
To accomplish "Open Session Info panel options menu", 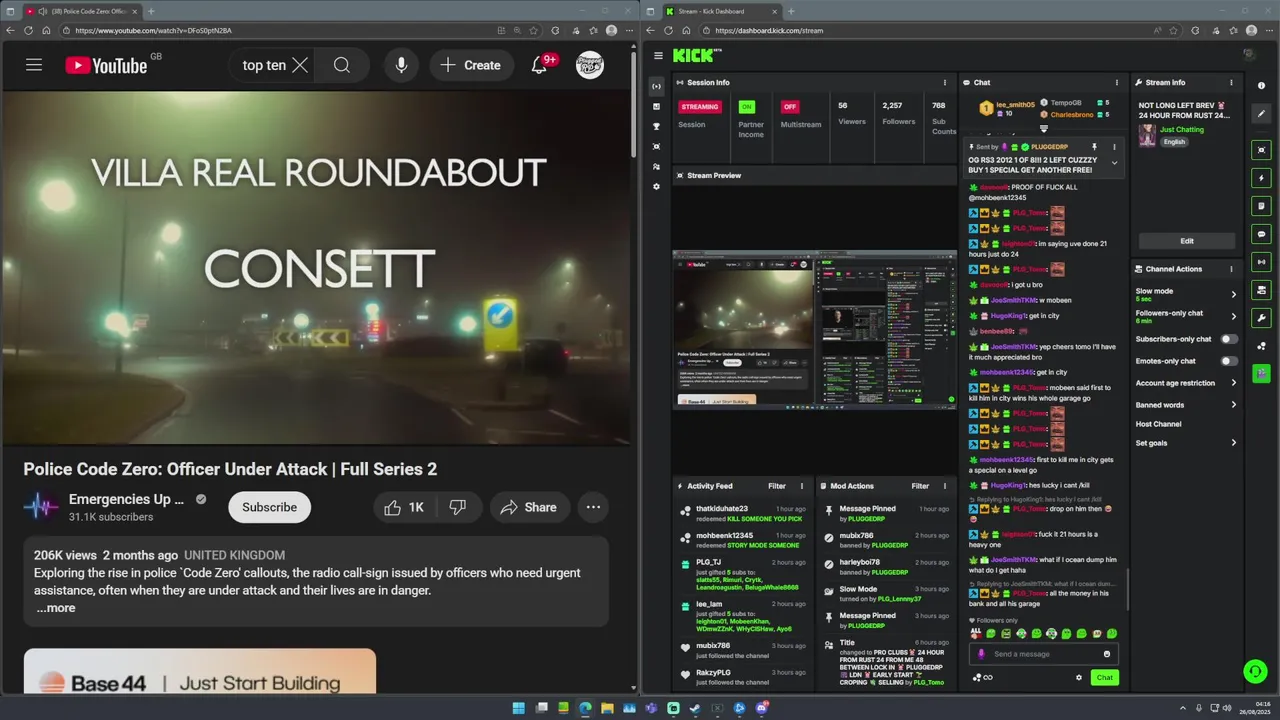I will [x=945, y=83].
